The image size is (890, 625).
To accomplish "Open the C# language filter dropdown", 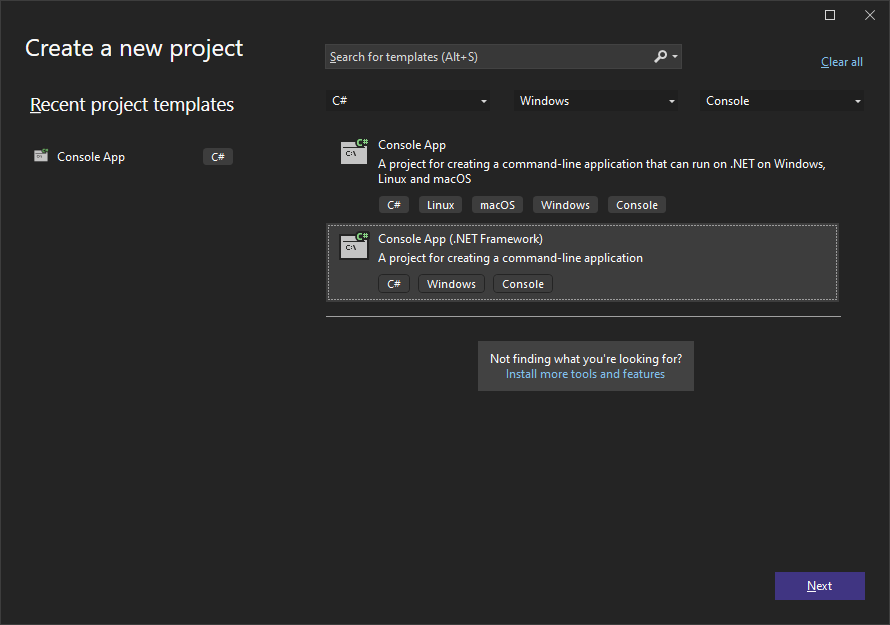I will [x=409, y=101].
